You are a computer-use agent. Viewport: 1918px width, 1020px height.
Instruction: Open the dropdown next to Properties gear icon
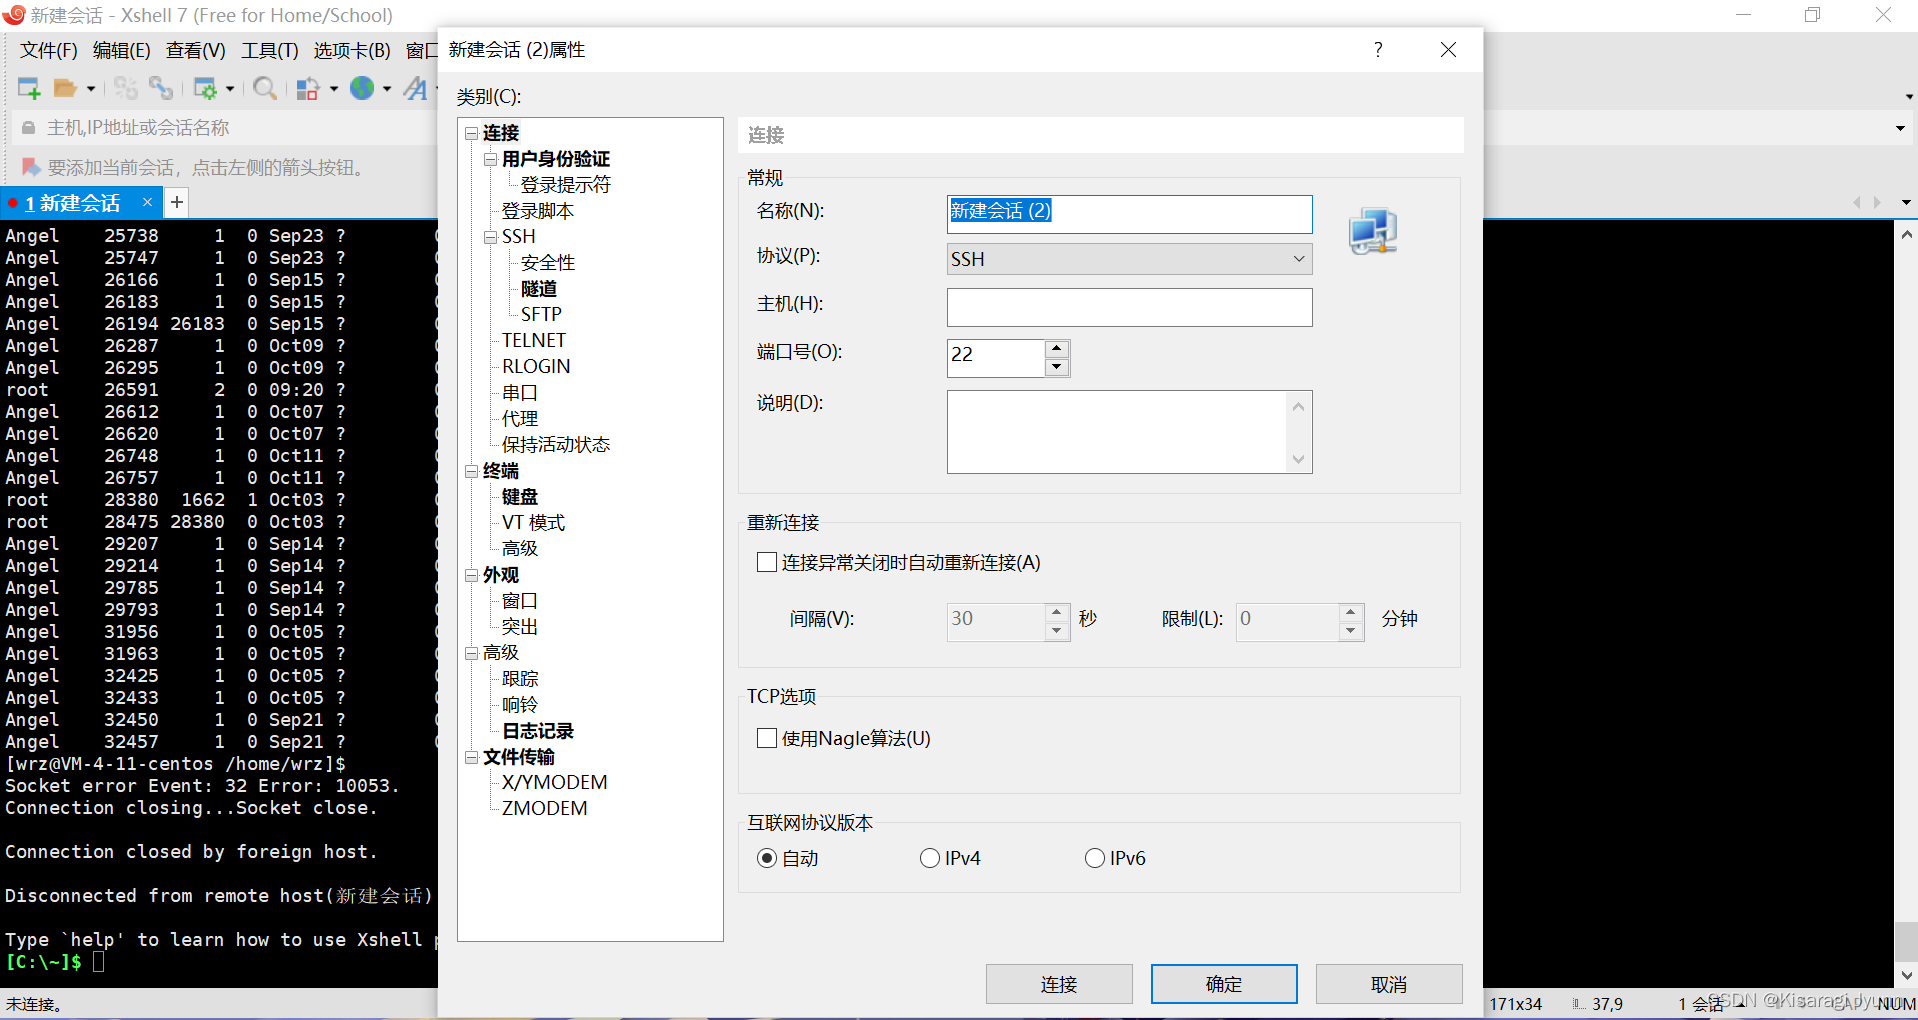coord(230,89)
